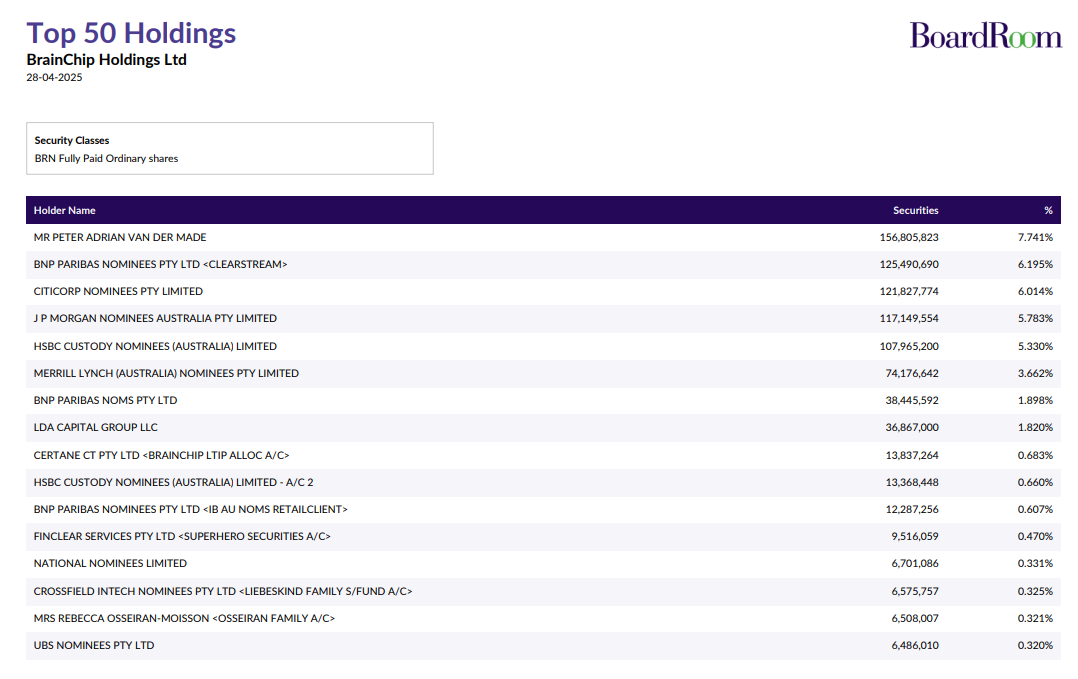Click the Holder Name column header
Viewport: 1078px width, 679px height.
(65, 210)
